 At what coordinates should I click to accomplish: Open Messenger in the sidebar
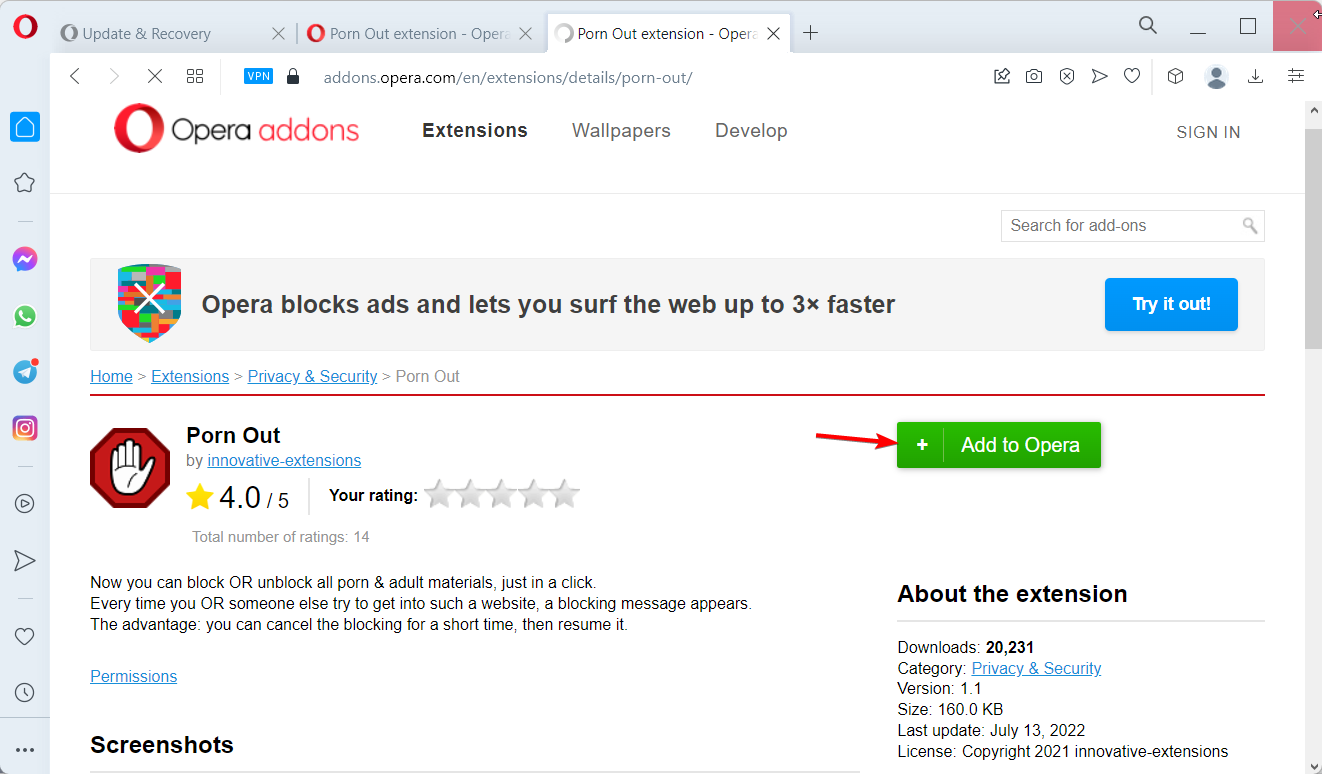(x=25, y=260)
